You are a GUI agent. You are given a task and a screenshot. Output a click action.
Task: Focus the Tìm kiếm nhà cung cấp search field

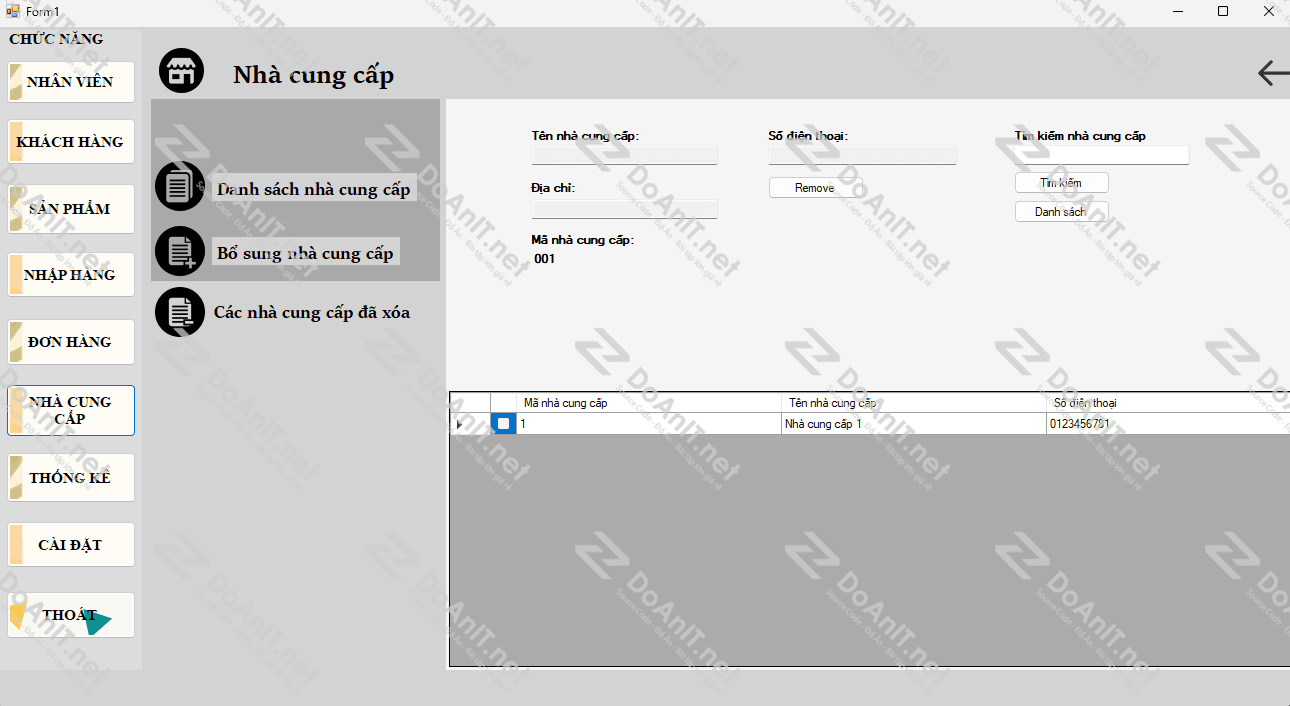[x=1101, y=155]
